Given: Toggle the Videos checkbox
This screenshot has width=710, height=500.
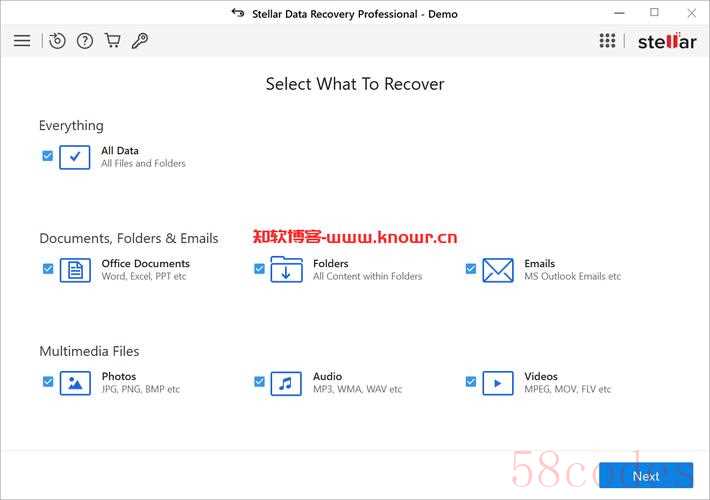Looking at the screenshot, I should [471, 381].
